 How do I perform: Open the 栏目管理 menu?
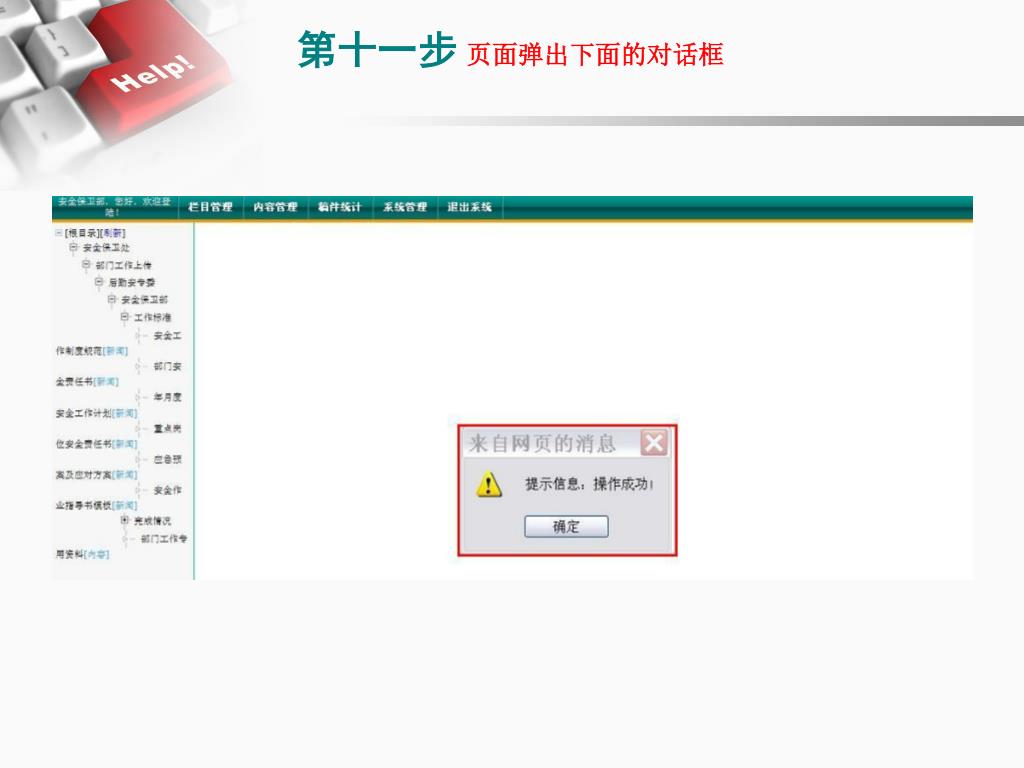[x=210, y=207]
